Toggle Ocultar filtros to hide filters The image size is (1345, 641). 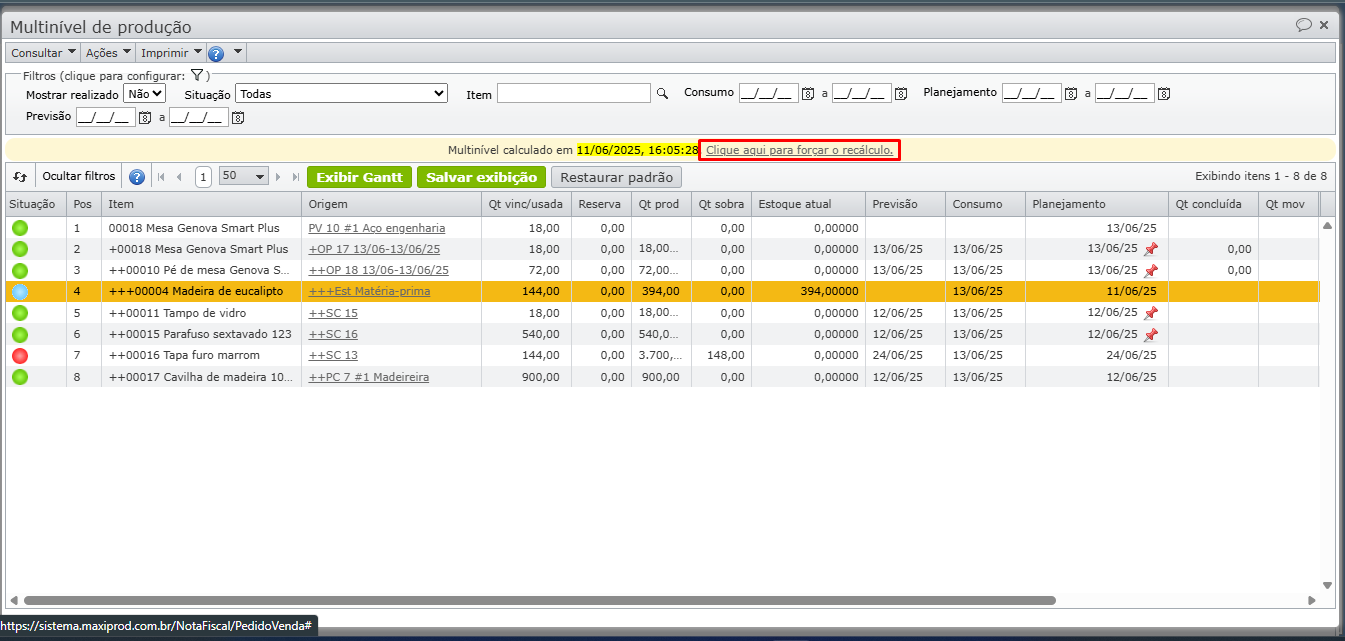pos(78,177)
